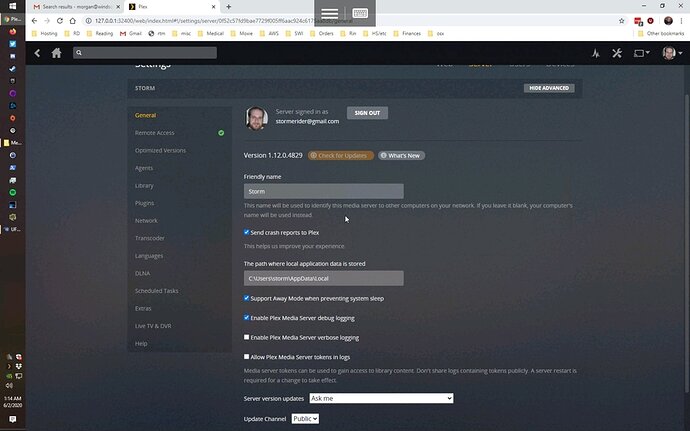Open Extras settings
Viewport: 690px width, 431px height.
(143, 309)
